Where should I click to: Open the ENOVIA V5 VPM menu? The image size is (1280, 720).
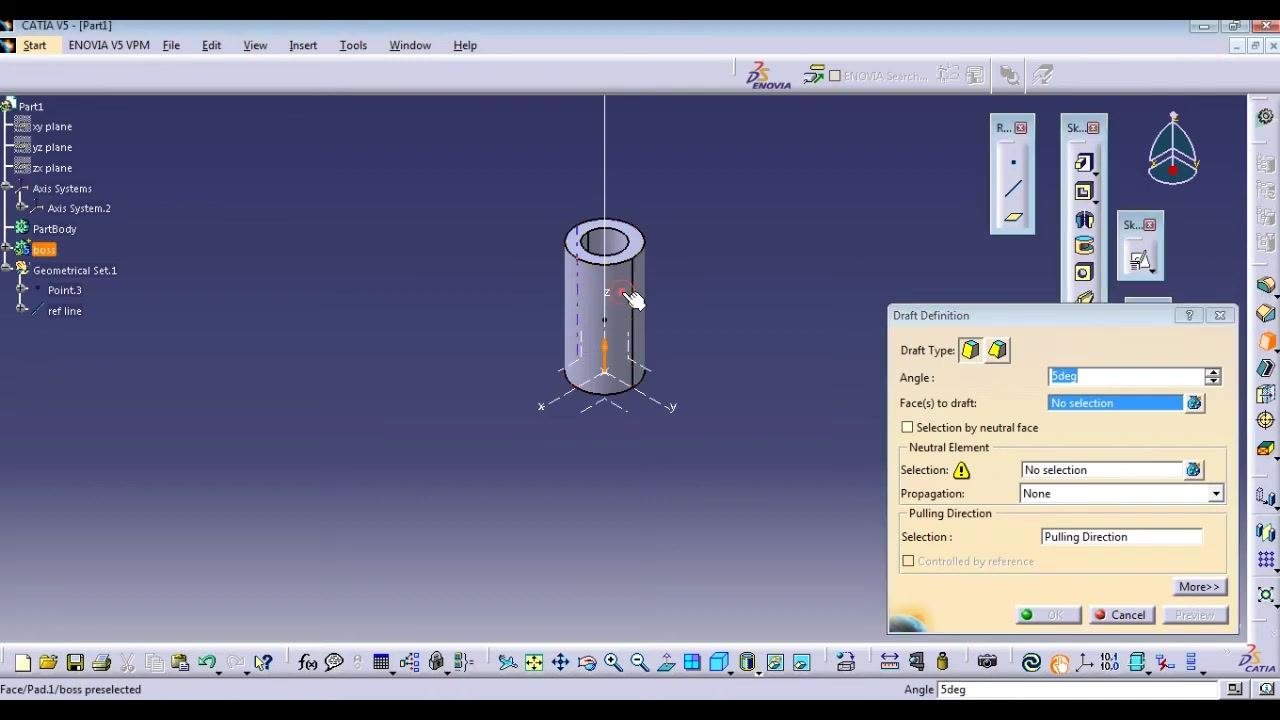point(109,45)
